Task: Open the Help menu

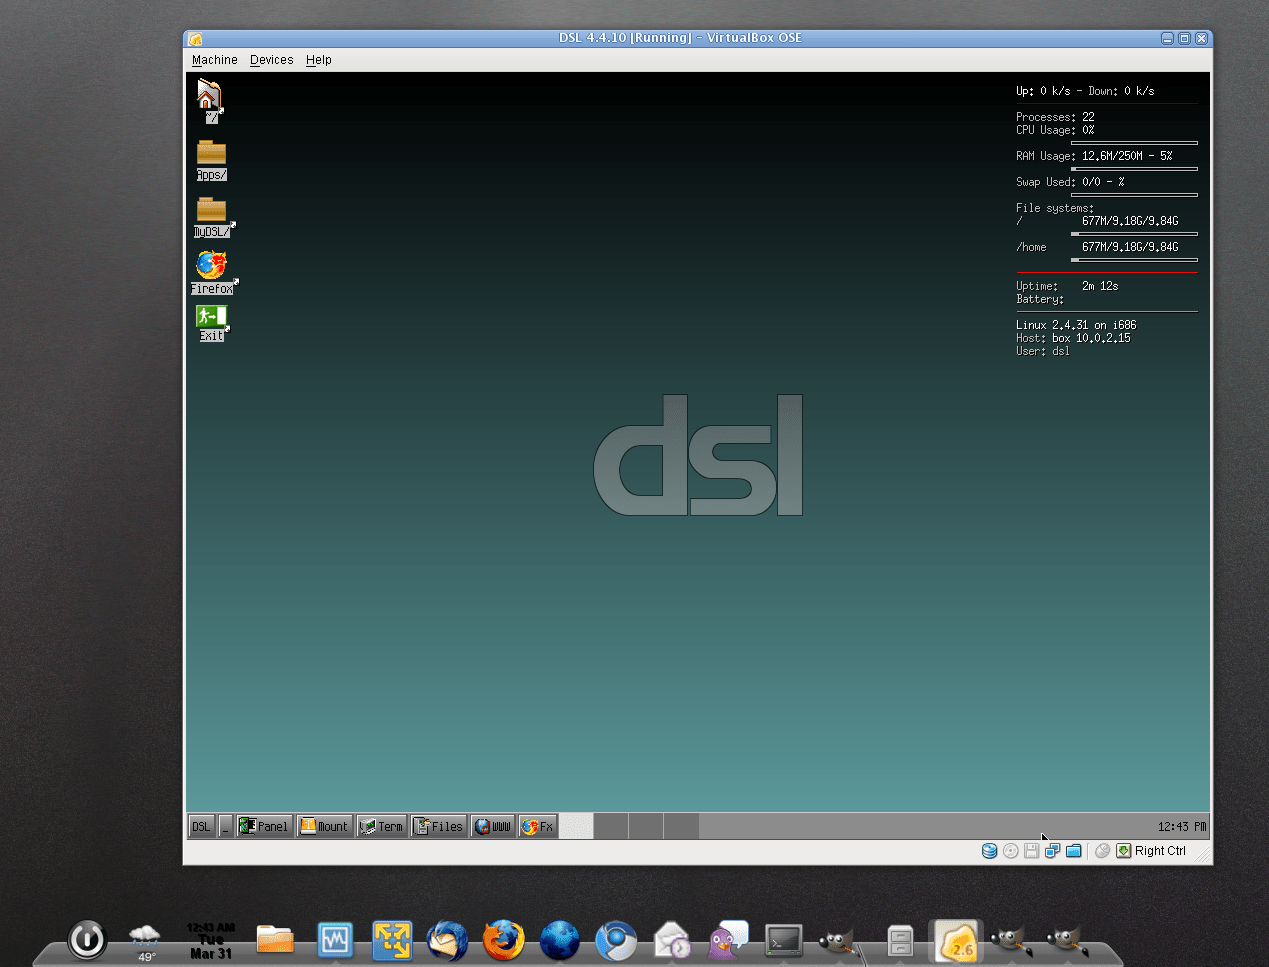Action: tap(319, 60)
